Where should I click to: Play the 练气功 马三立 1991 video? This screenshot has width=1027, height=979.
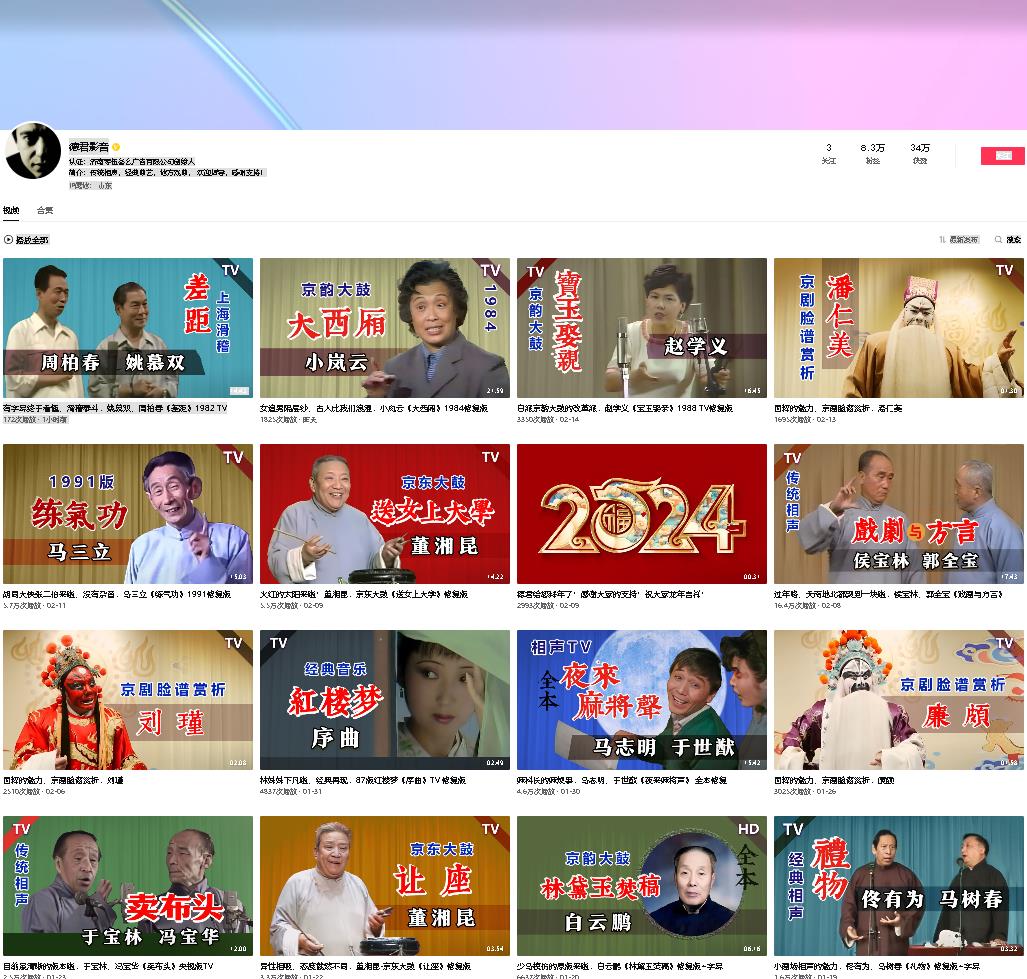(x=128, y=514)
